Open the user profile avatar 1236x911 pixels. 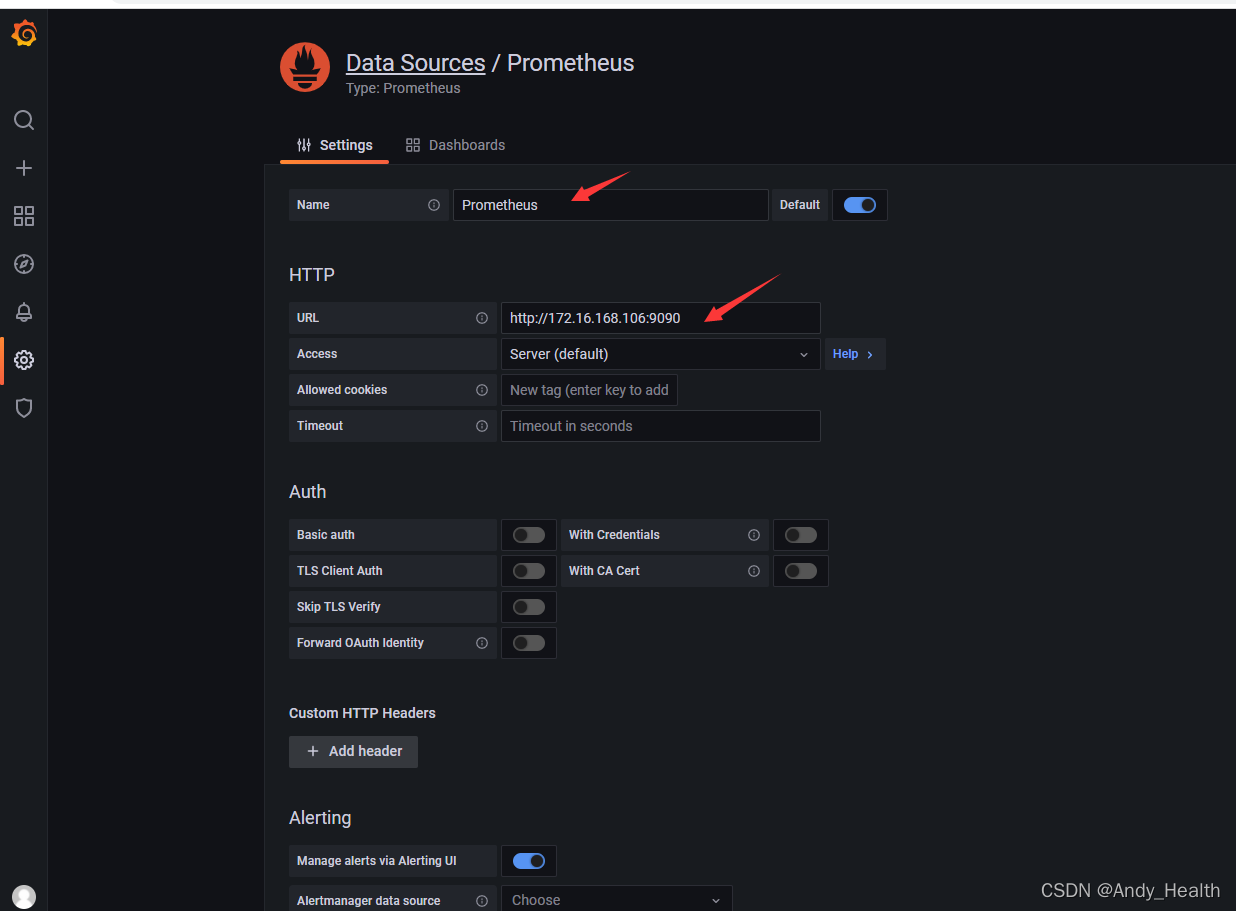pyautogui.click(x=24, y=897)
